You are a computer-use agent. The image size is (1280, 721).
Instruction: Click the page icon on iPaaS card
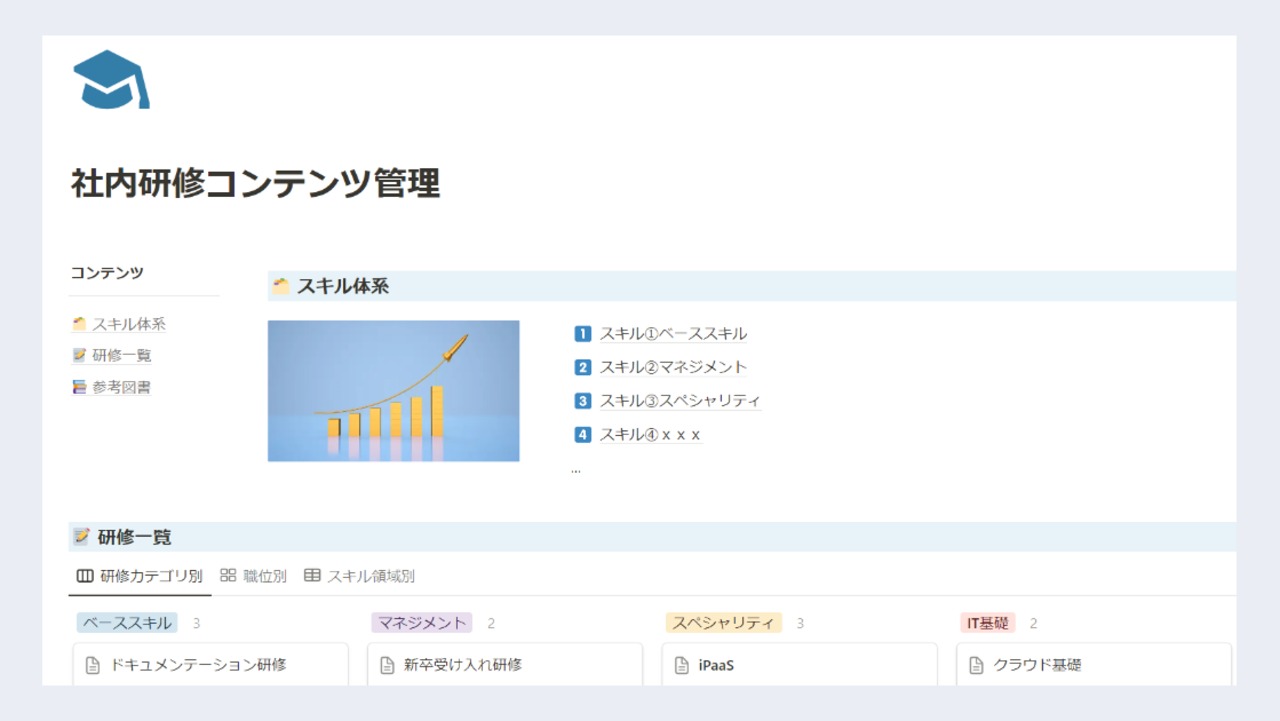(x=682, y=665)
